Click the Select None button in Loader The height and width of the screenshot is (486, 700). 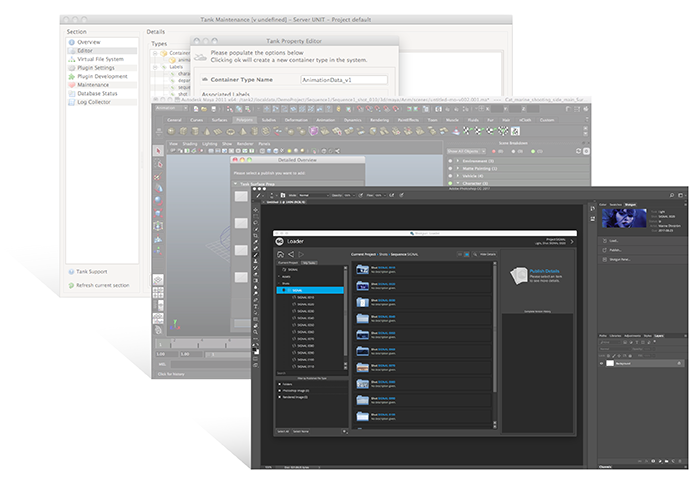tap(301, 432)
